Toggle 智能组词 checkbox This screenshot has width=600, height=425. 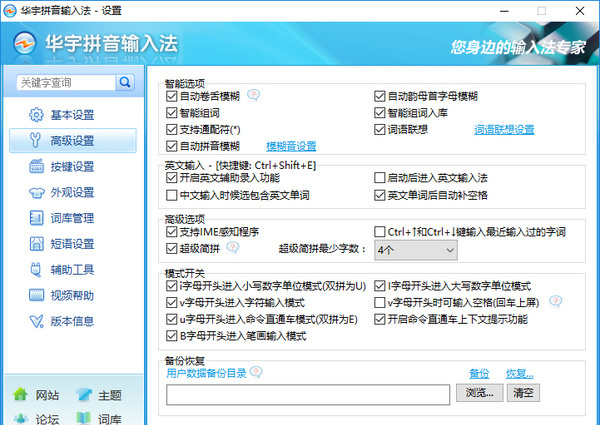[171, 113]
